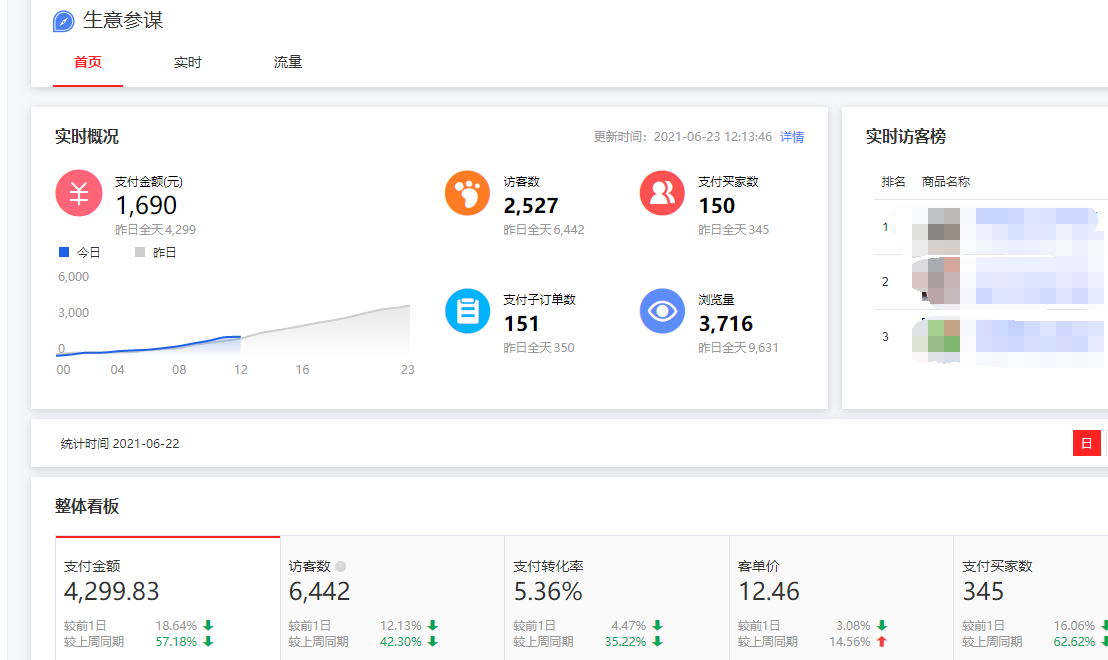Viewport: 1108px width, 660px height.
Task: Click the 排名 column header
Action: 893,182
